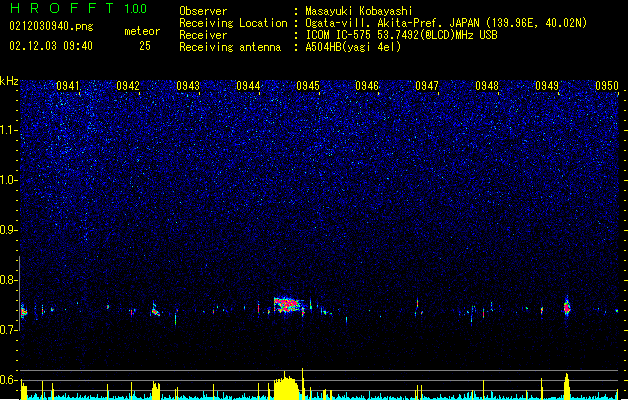Click the large meteor echo near 0944
629x400 pixels.
pos(287,305)
